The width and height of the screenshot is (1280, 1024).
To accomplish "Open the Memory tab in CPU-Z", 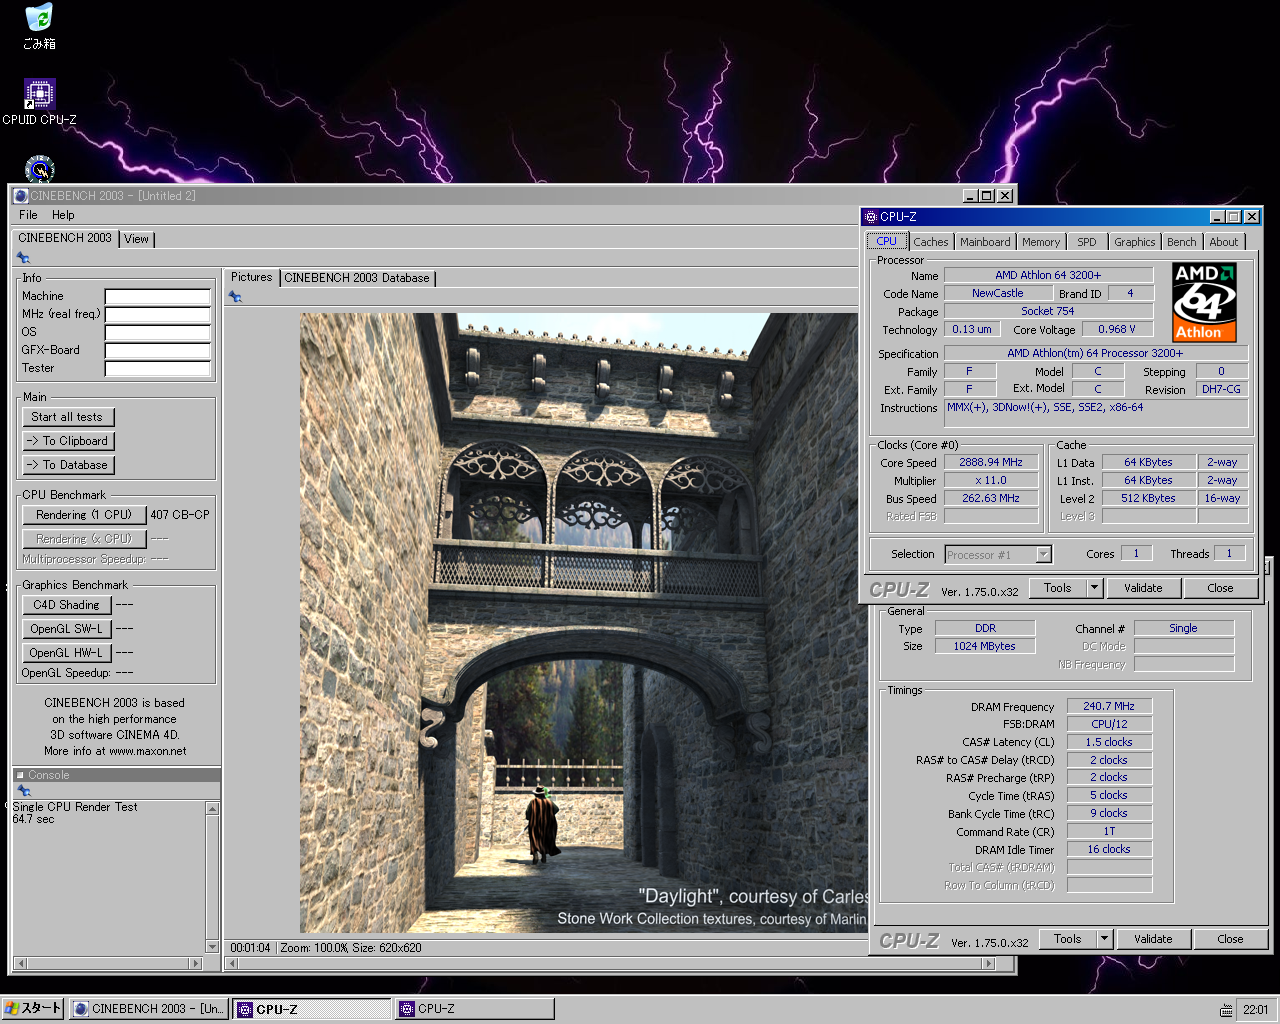I will coord(1041,242).
